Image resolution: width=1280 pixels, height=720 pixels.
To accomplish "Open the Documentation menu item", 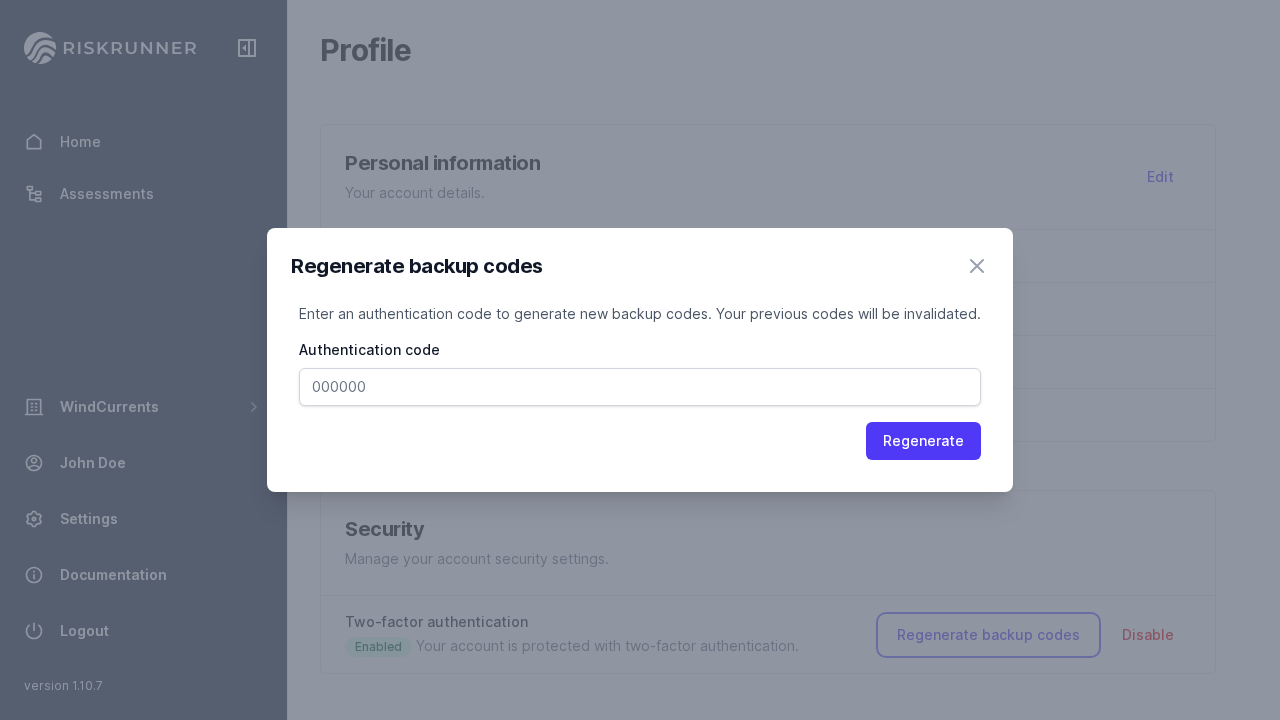I will [113, 575].
